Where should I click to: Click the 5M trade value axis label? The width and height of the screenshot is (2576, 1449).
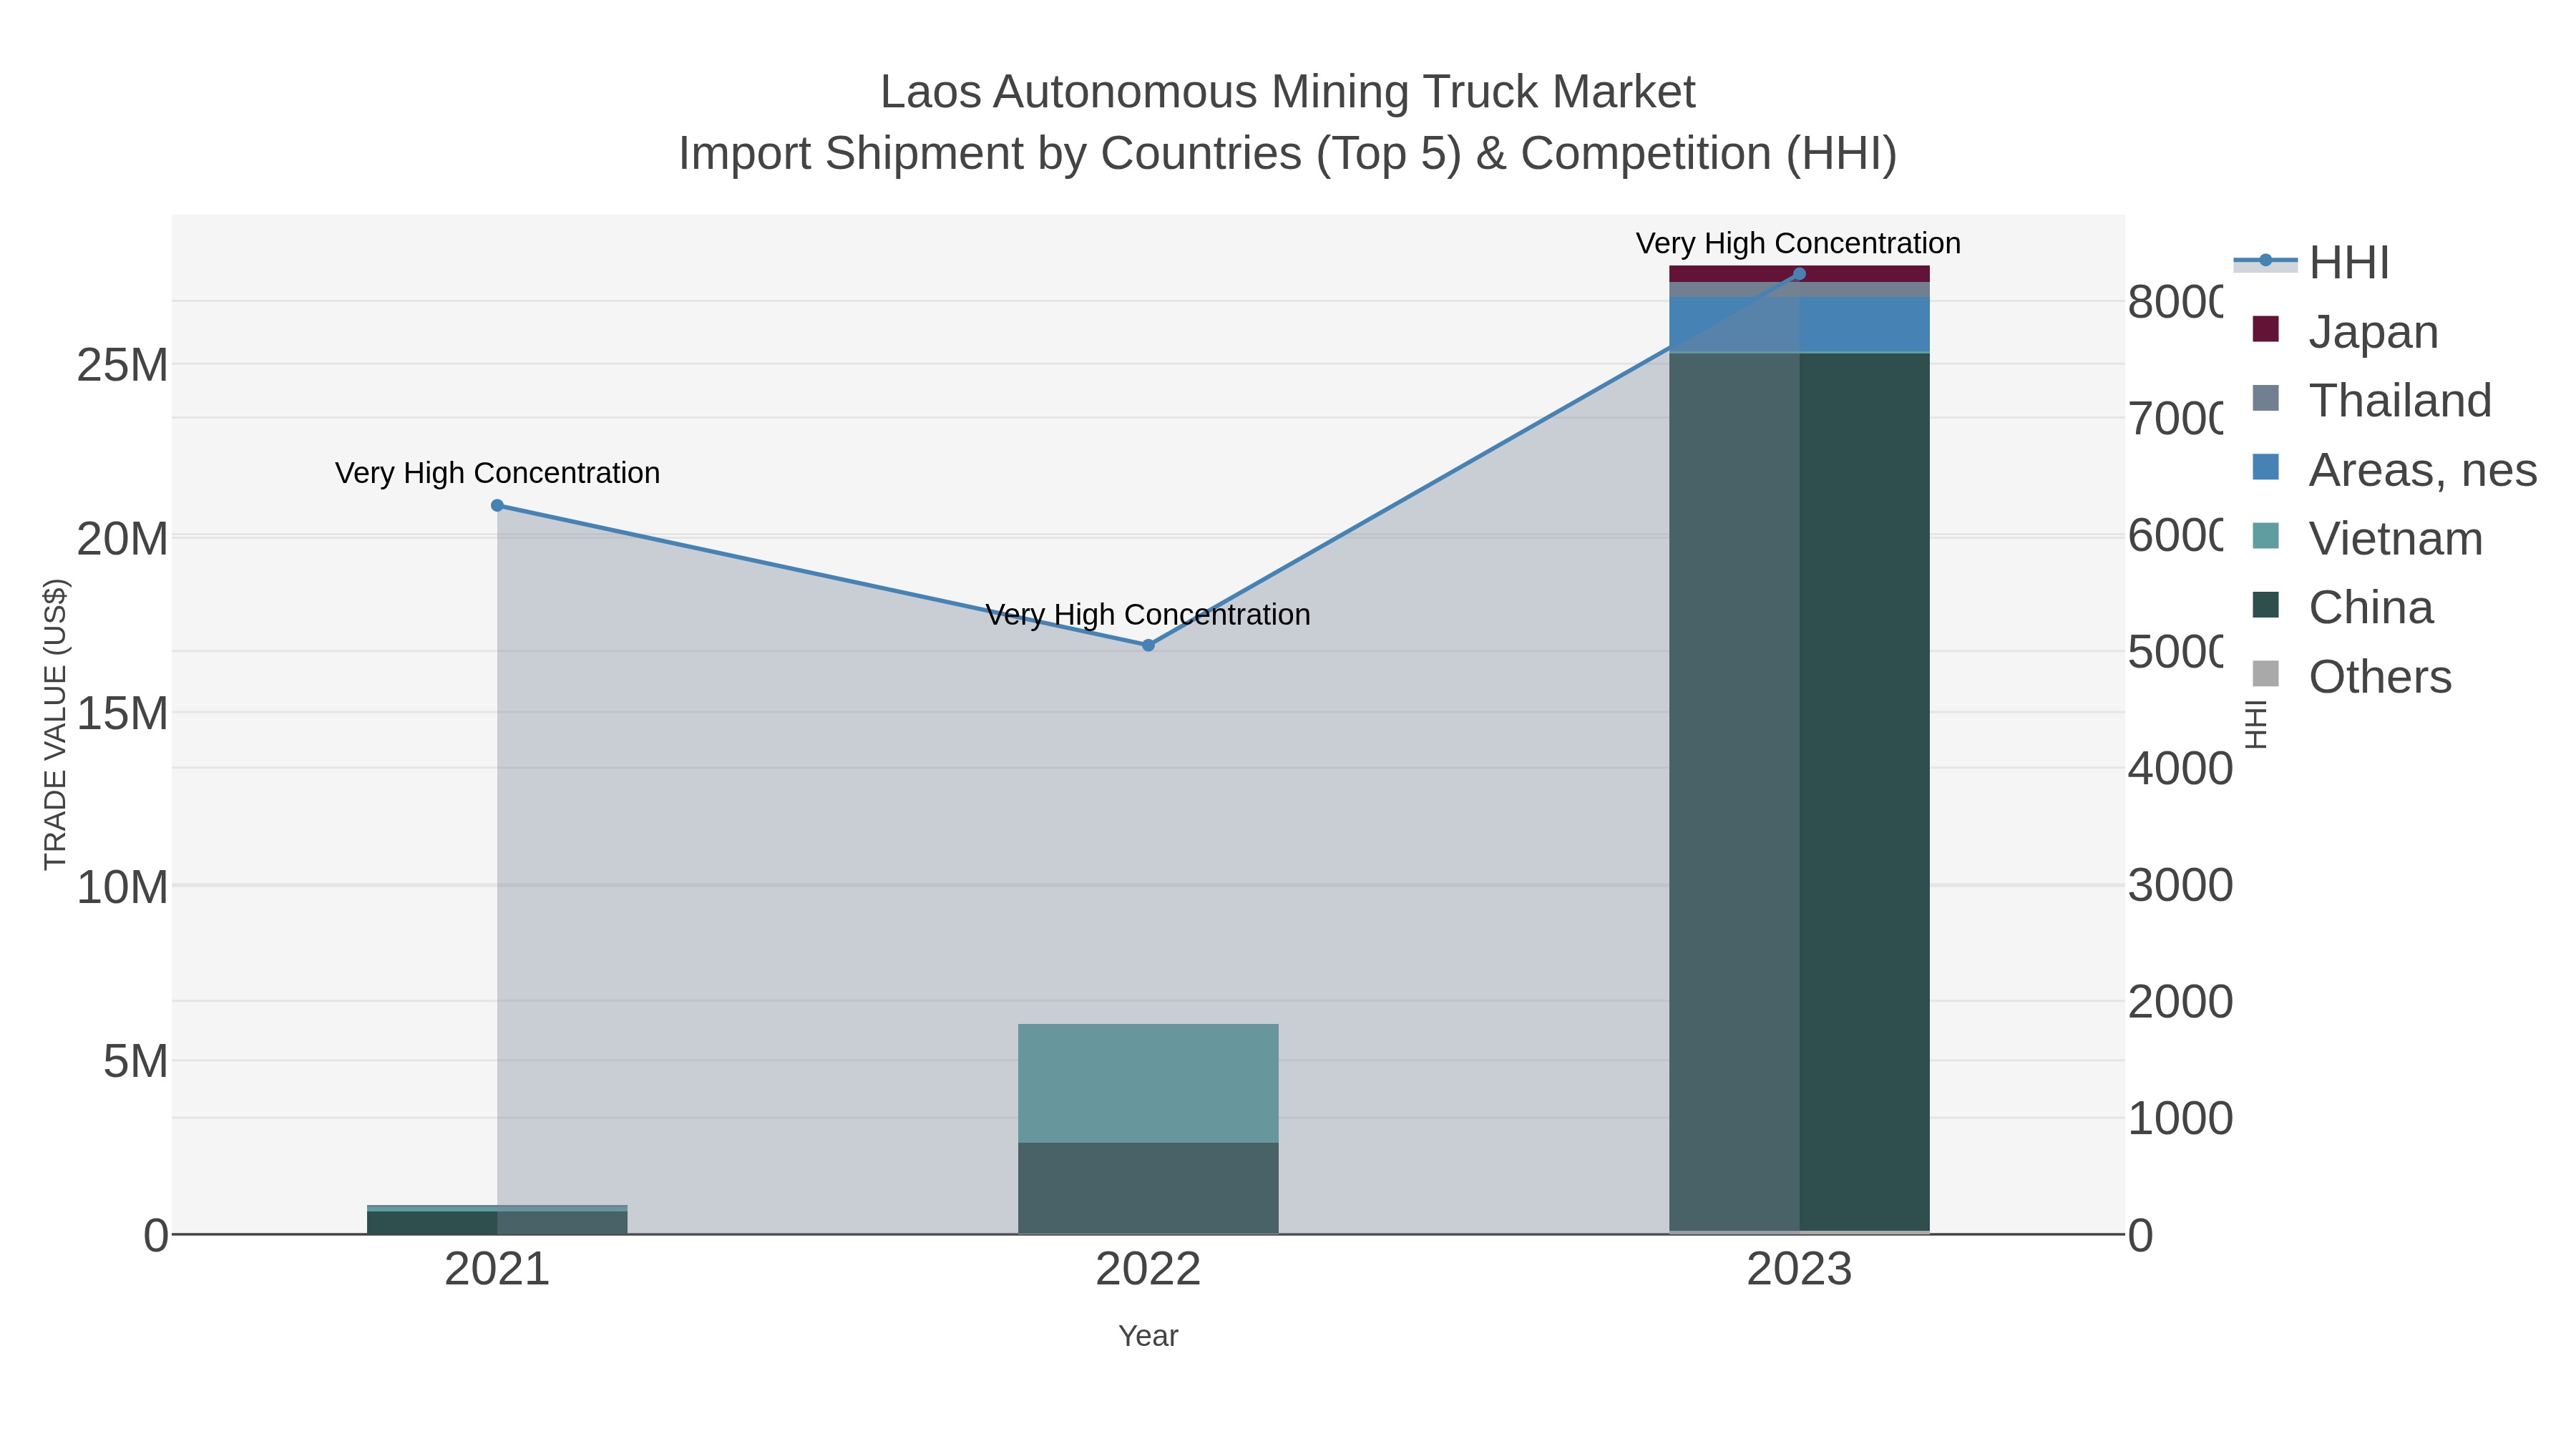click(135, 1061)
